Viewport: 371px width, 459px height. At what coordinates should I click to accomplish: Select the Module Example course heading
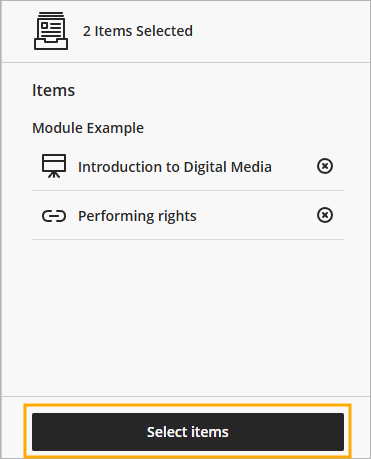pos(88,128)
